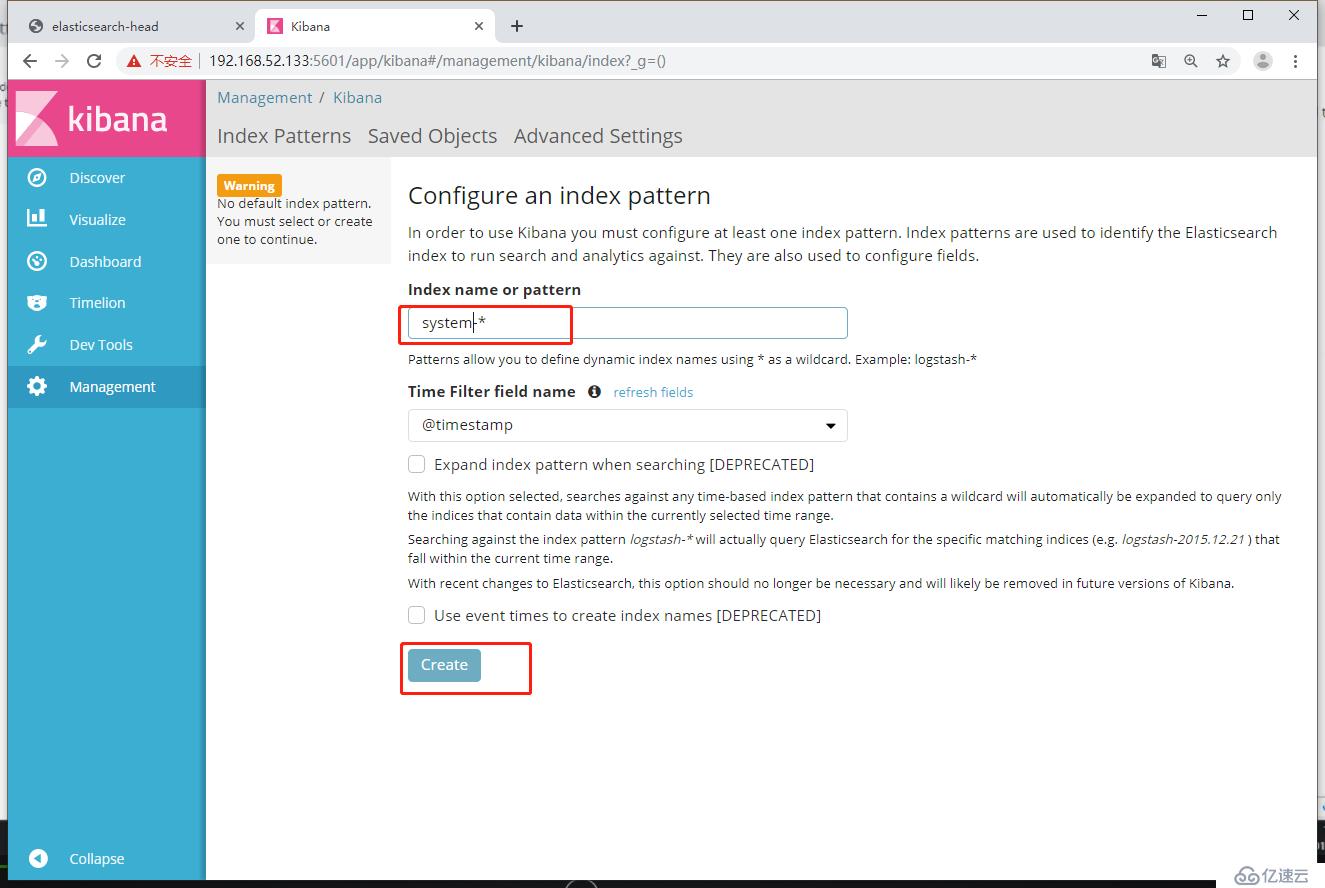Open Timelion mask icon
This screenshot has height=888, width=1325.
37,303
